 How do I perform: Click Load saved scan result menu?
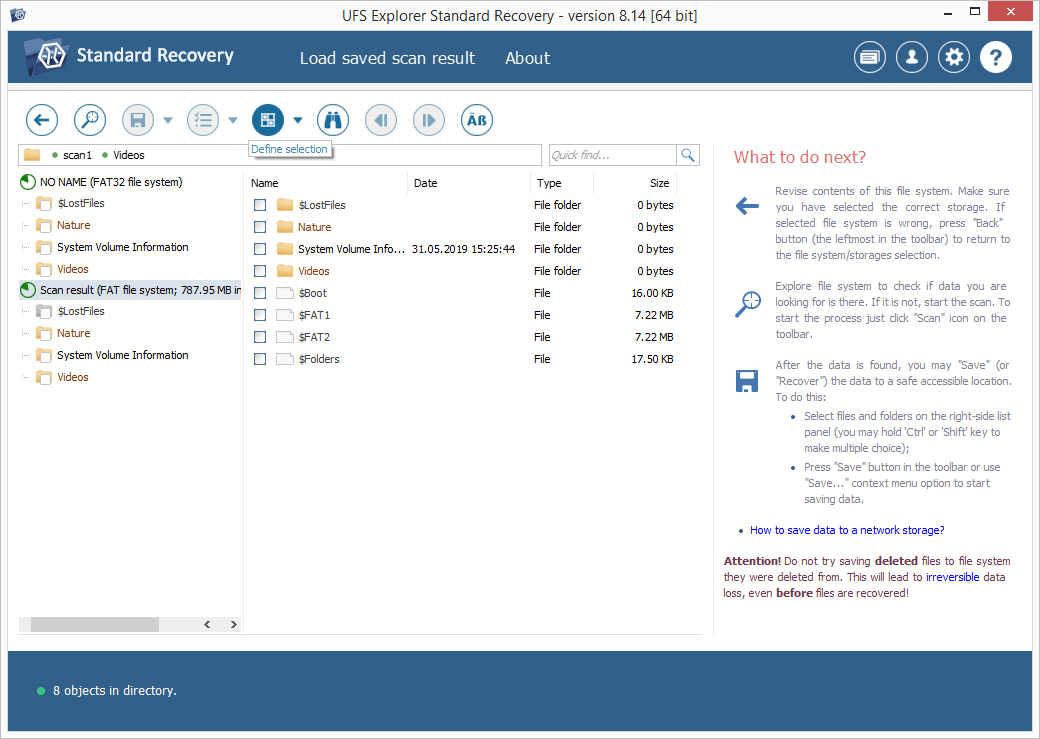coord(387,58)
